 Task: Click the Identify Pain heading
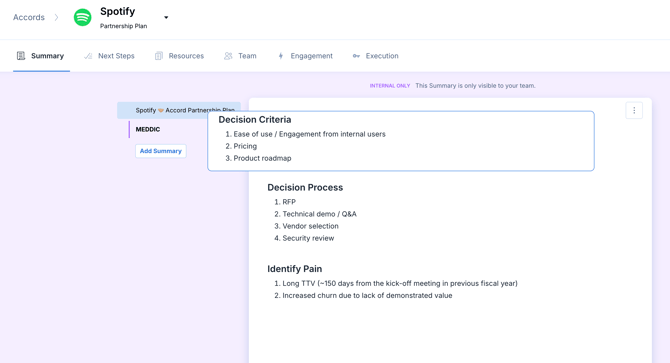point(295,269)
